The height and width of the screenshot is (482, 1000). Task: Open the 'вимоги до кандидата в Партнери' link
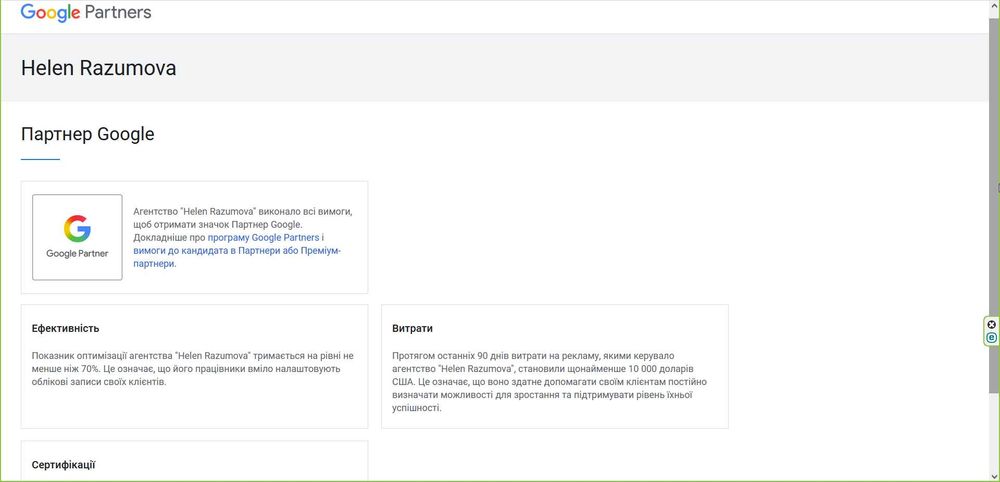(237, 257)
